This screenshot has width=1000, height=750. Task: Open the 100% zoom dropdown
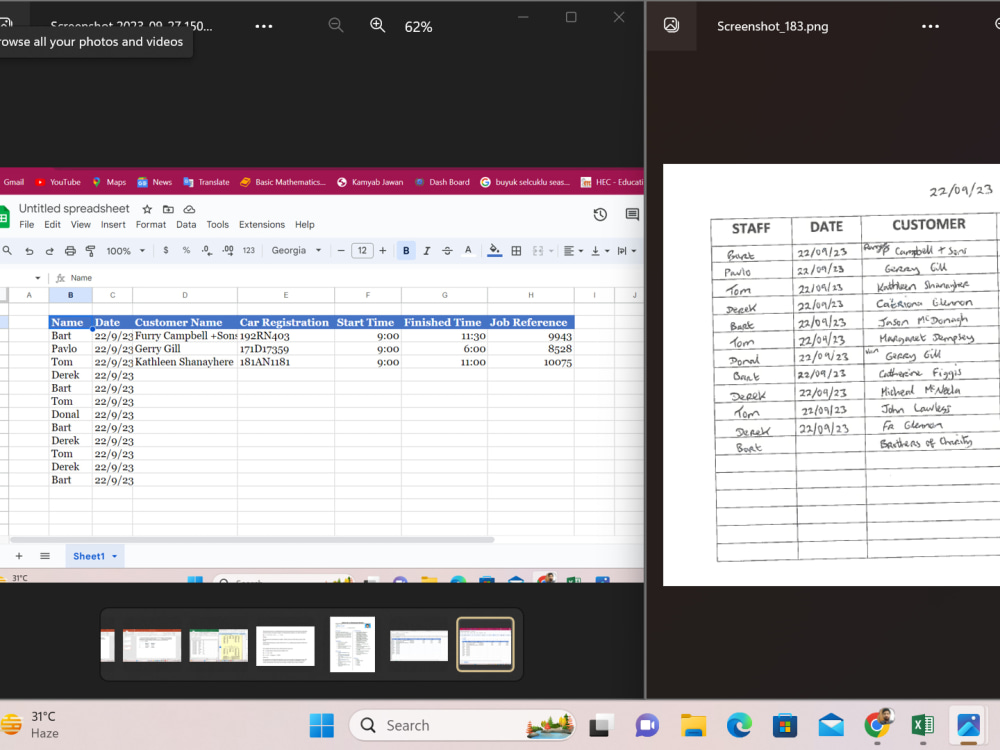pos(126,251)
